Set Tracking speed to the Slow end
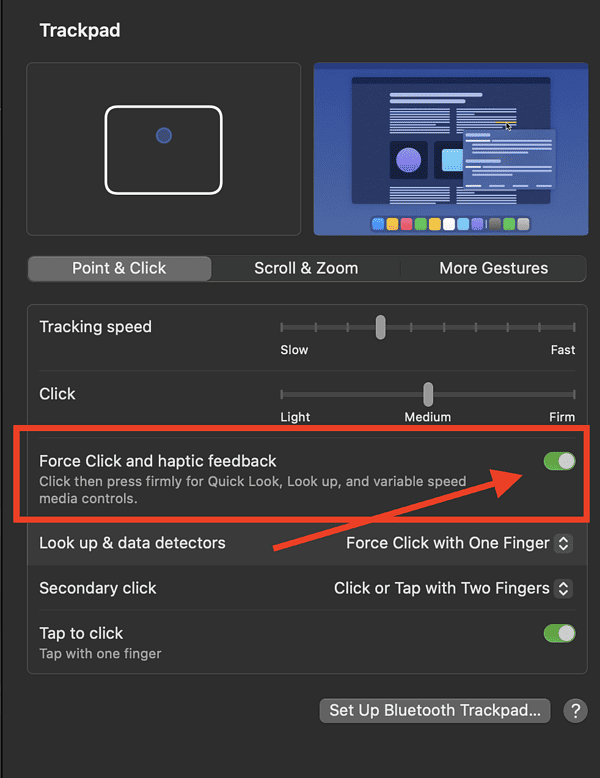Image resolution: width=600 pixels, height=778 pixels. 282,327
